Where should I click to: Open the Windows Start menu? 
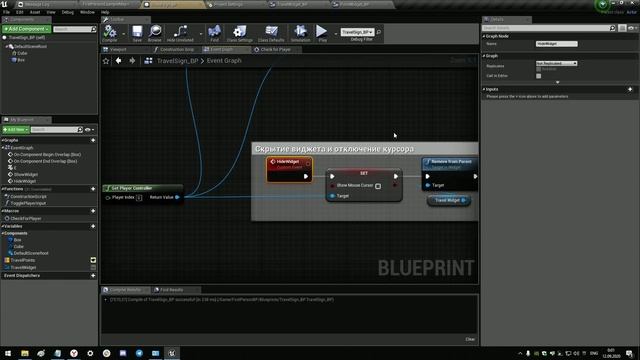click(x=8, y=353)
